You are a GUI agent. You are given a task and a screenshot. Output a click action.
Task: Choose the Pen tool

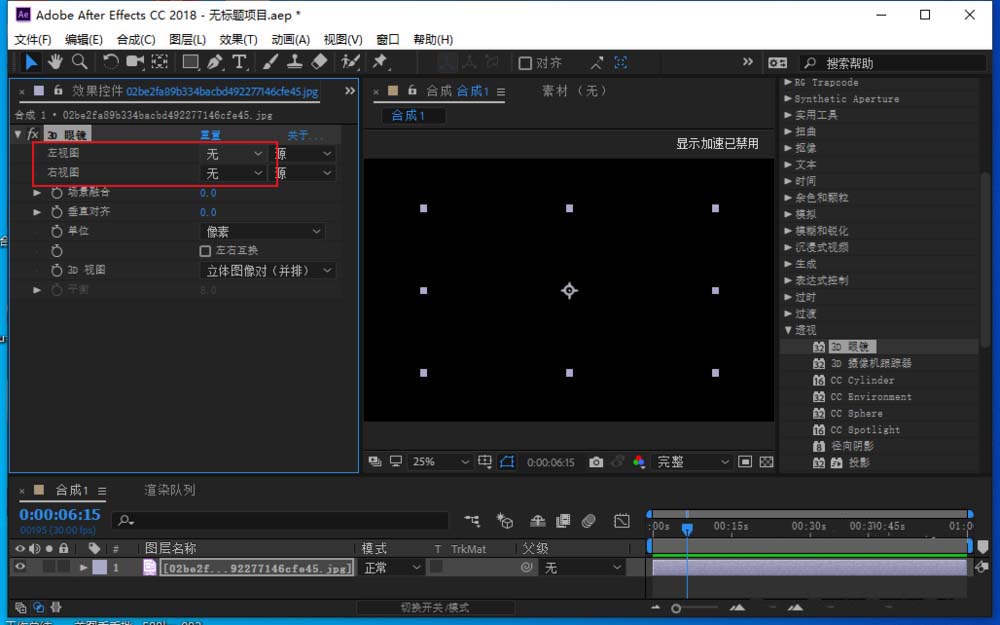pos(215,62)
